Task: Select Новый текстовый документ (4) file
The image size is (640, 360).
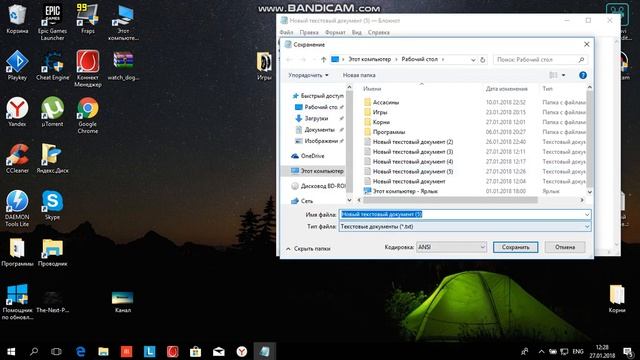Action: click(x=409, y=162)
